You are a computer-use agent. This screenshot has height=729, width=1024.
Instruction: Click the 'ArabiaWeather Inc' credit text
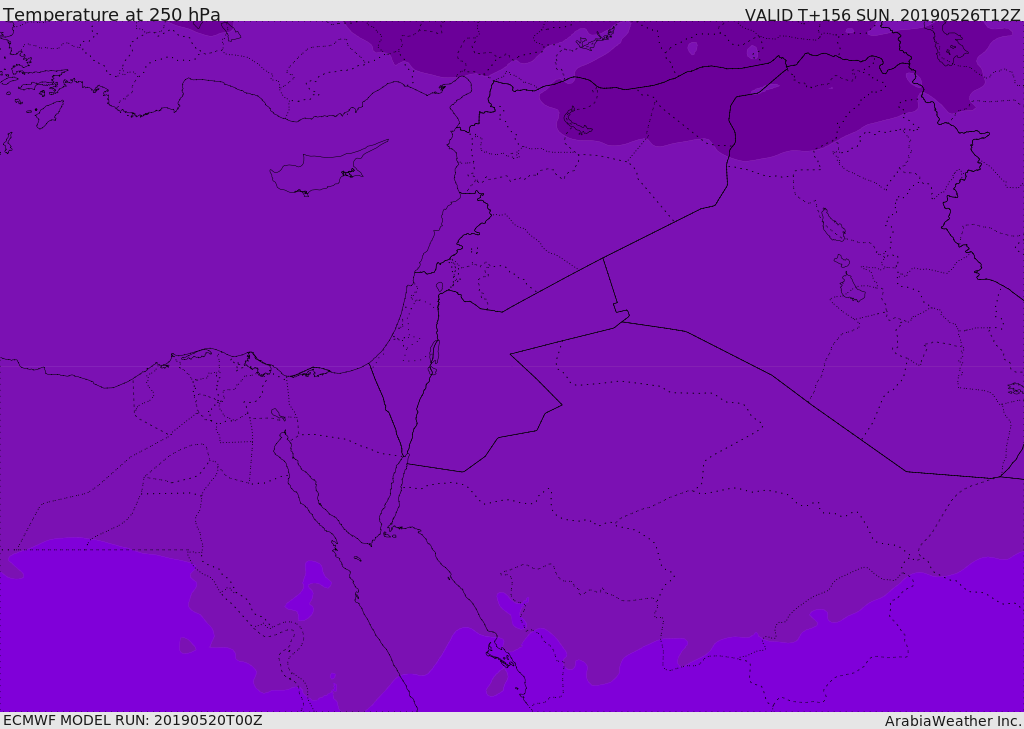[x=953, y=721]
